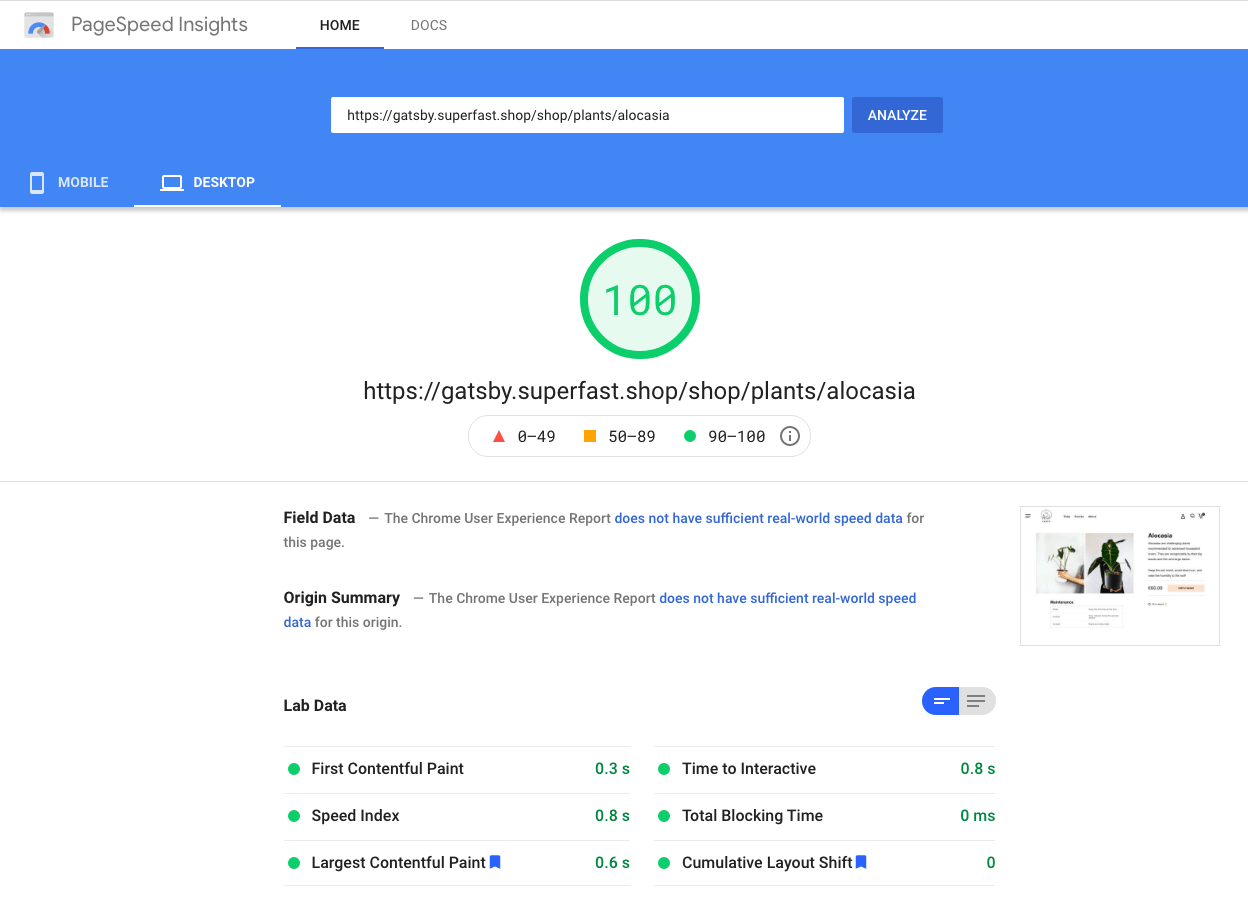This screenshot has width=1248, height=899.
Task: Open the DOCS tab
Action: tap(429, 25)
